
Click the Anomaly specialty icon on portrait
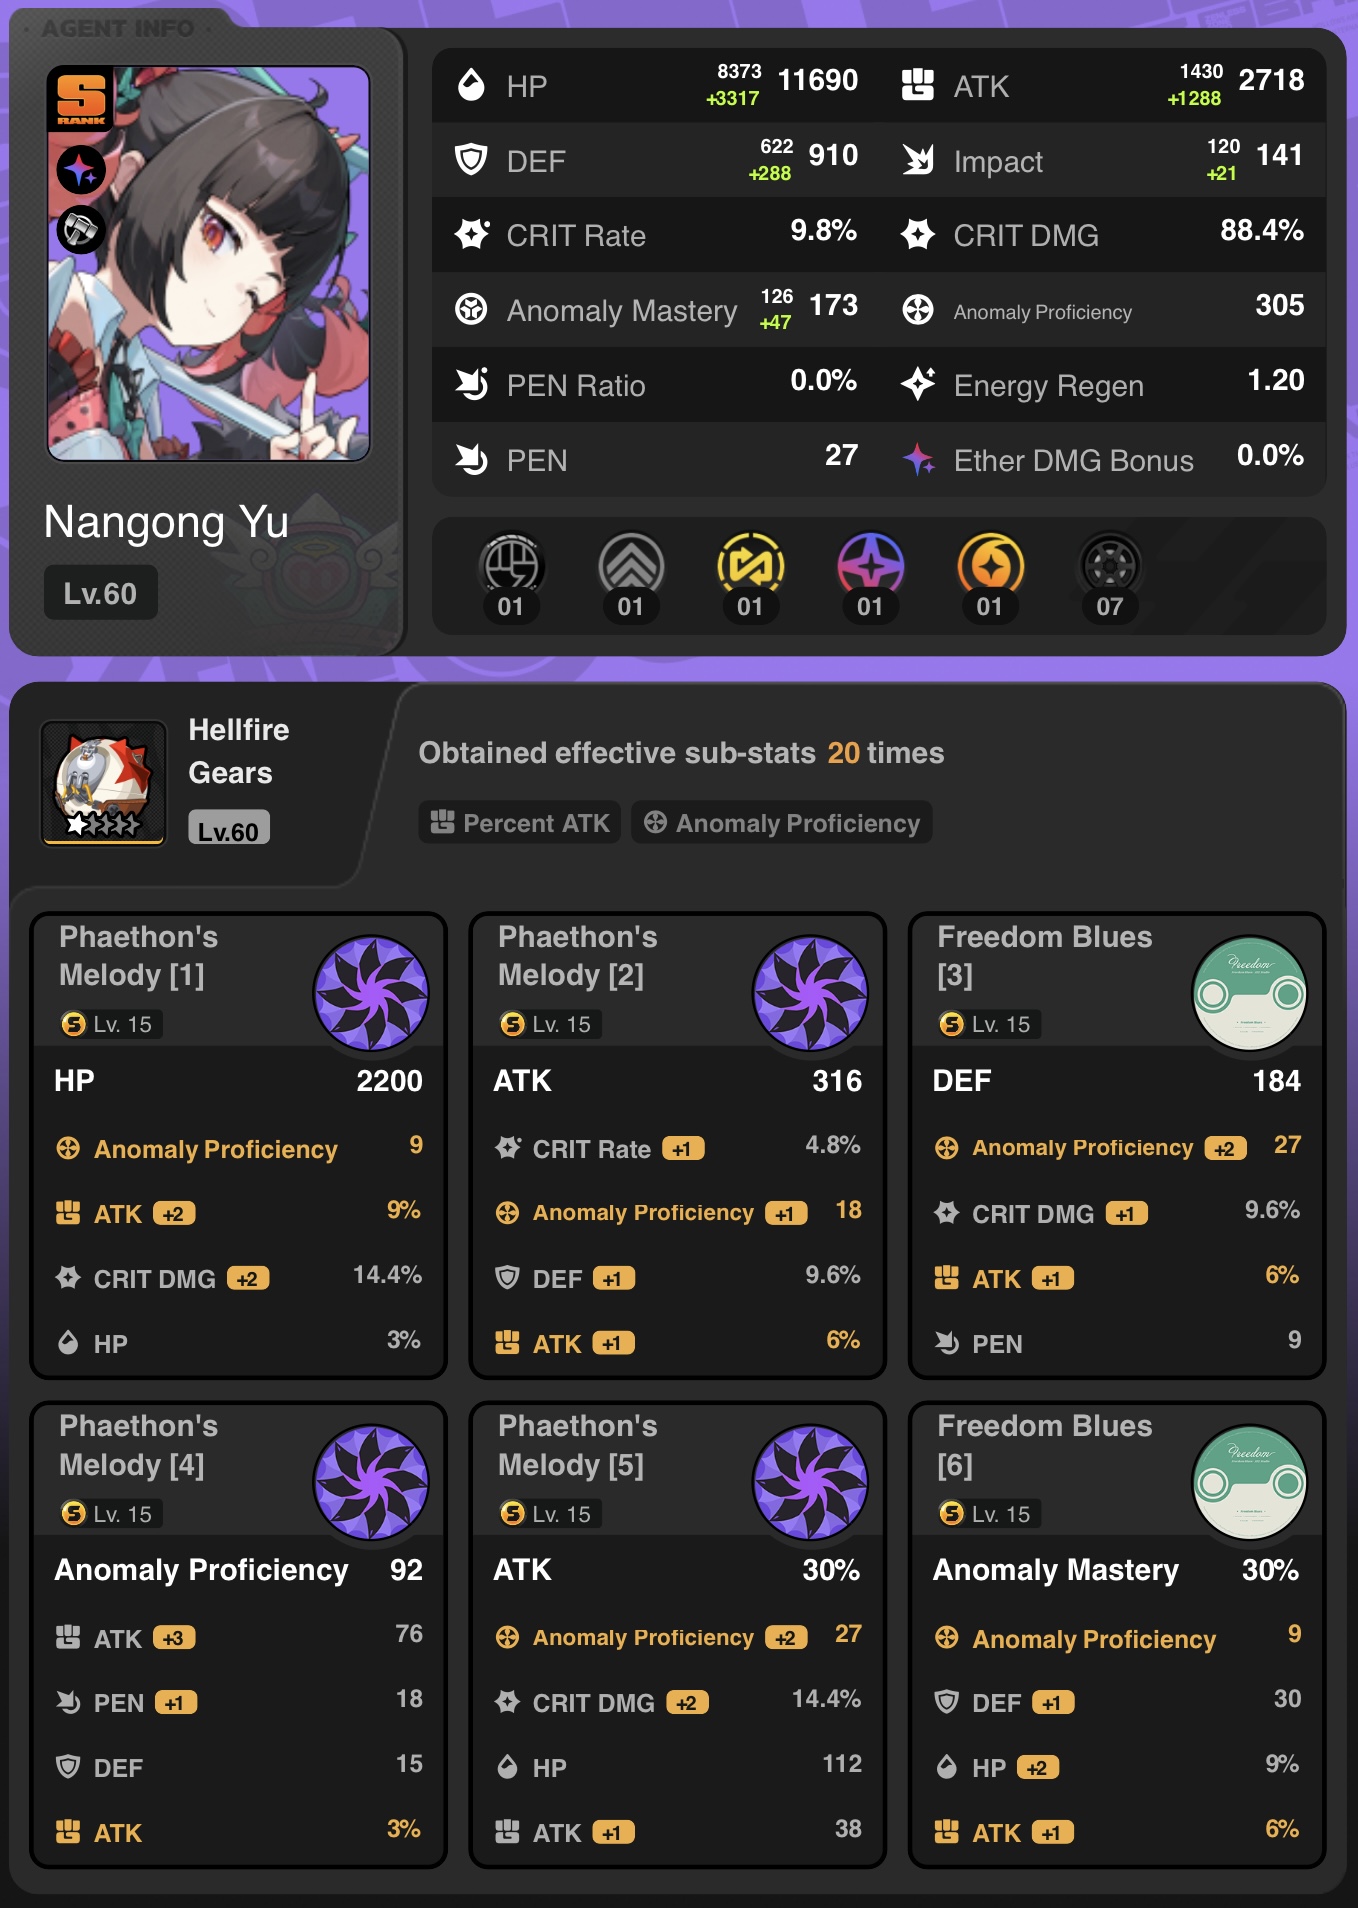tap(81, 230)
